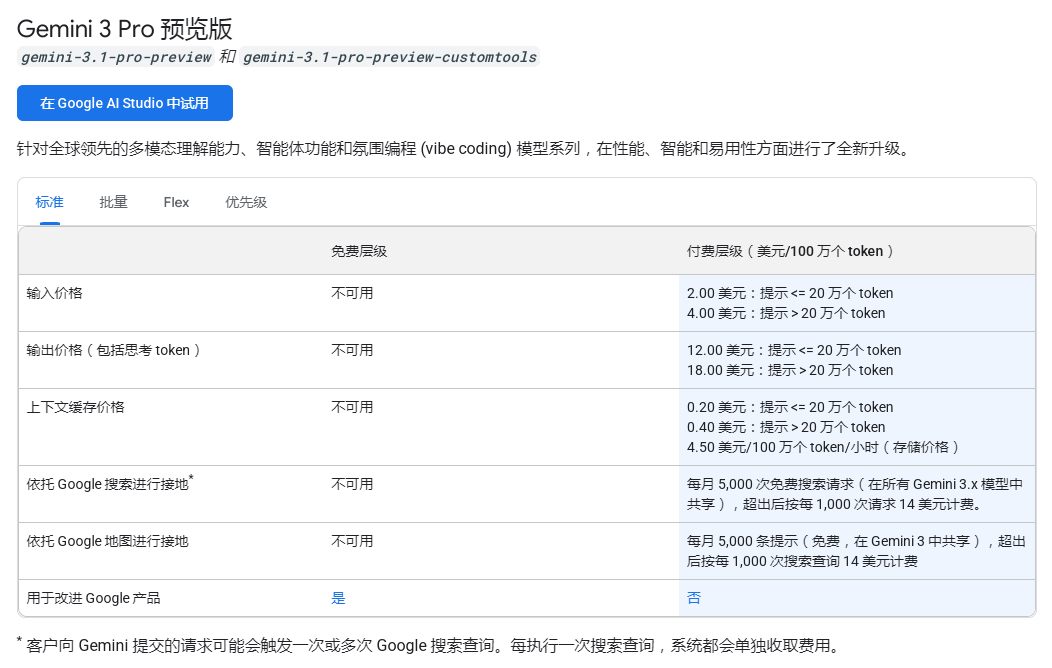This screenshot has width=1052, height=668.
Task: Click the 输出价格（包括思考 token）row label
Action: 113,350
